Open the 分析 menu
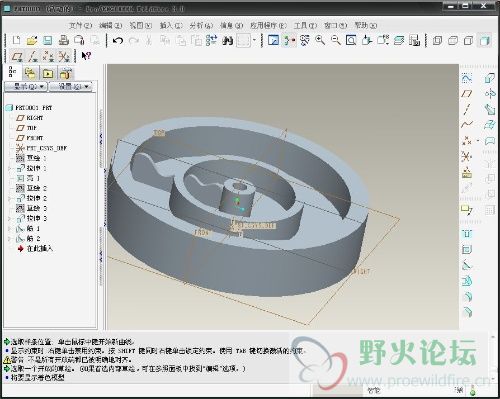Viewport: 500px width, 399px height. coord(201,25)
